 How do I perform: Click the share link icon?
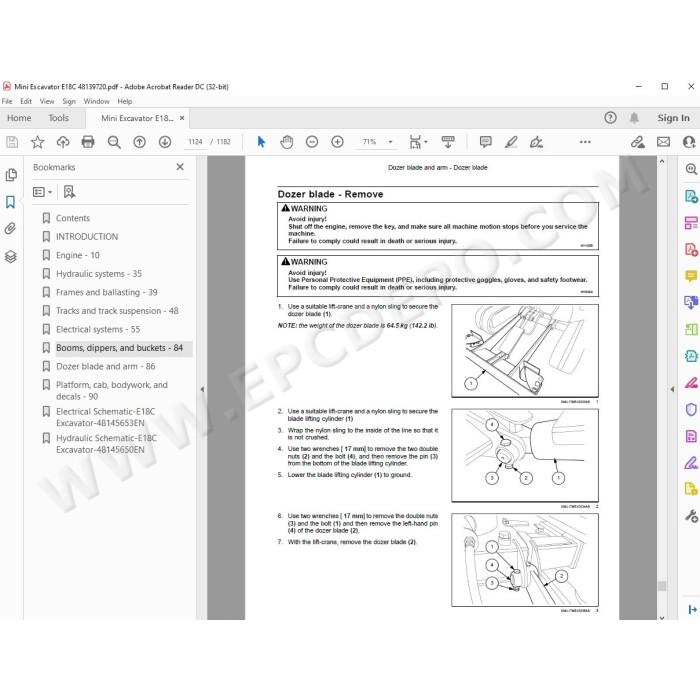638,142
